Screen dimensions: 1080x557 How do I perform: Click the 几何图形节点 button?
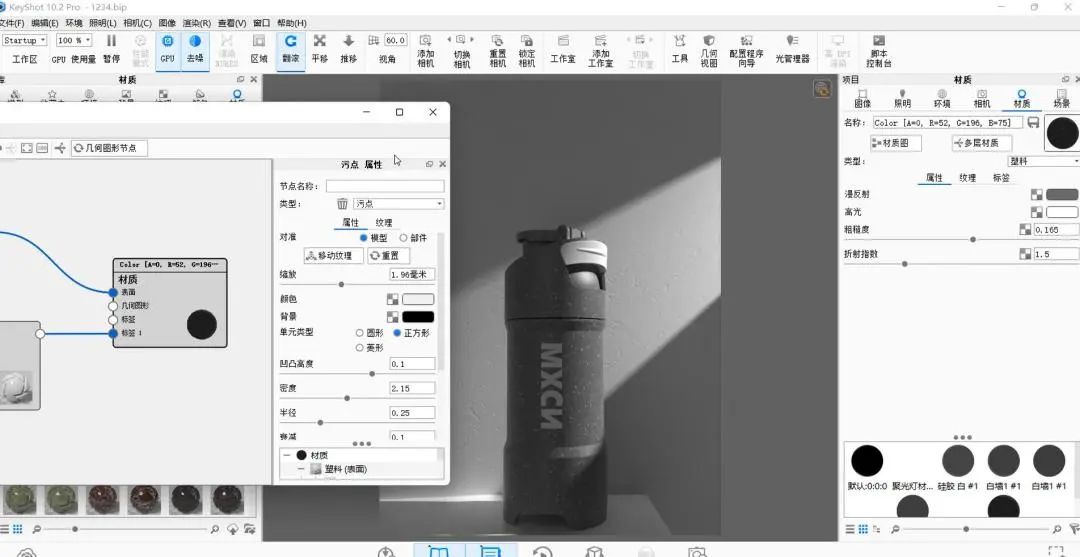(109, 148)
